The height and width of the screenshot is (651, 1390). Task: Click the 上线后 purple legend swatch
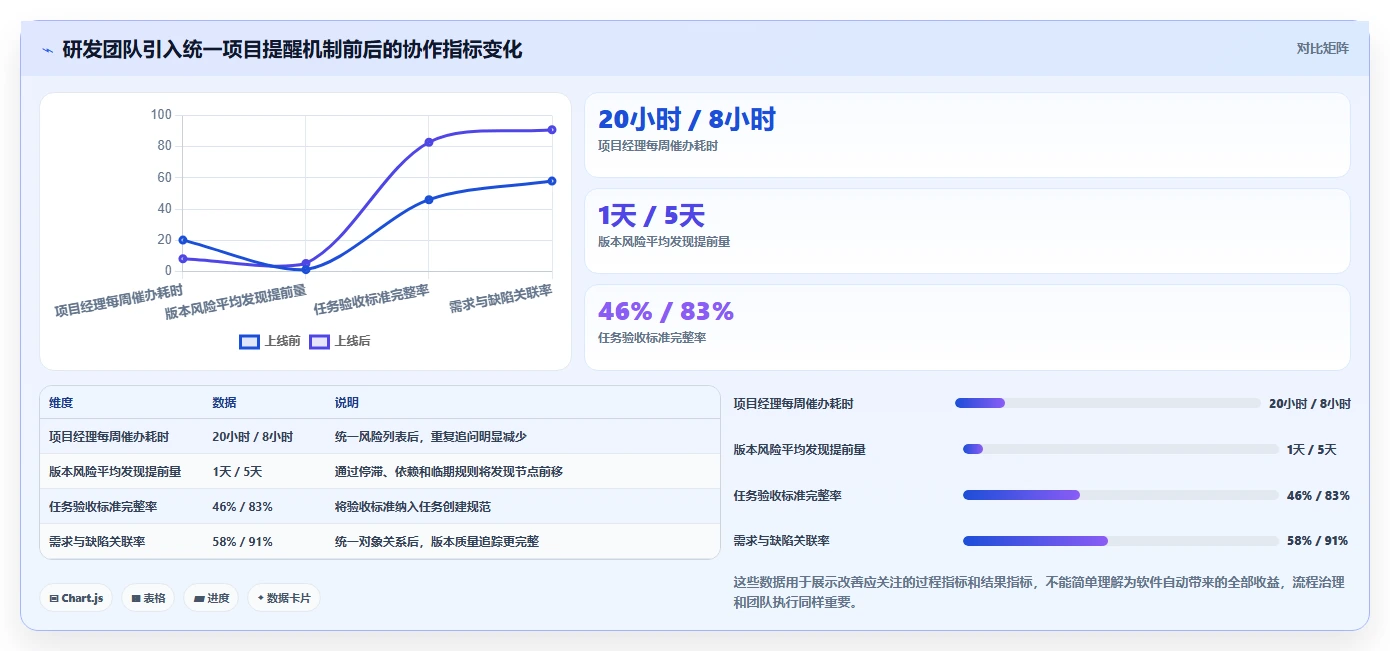coord(319,341)
